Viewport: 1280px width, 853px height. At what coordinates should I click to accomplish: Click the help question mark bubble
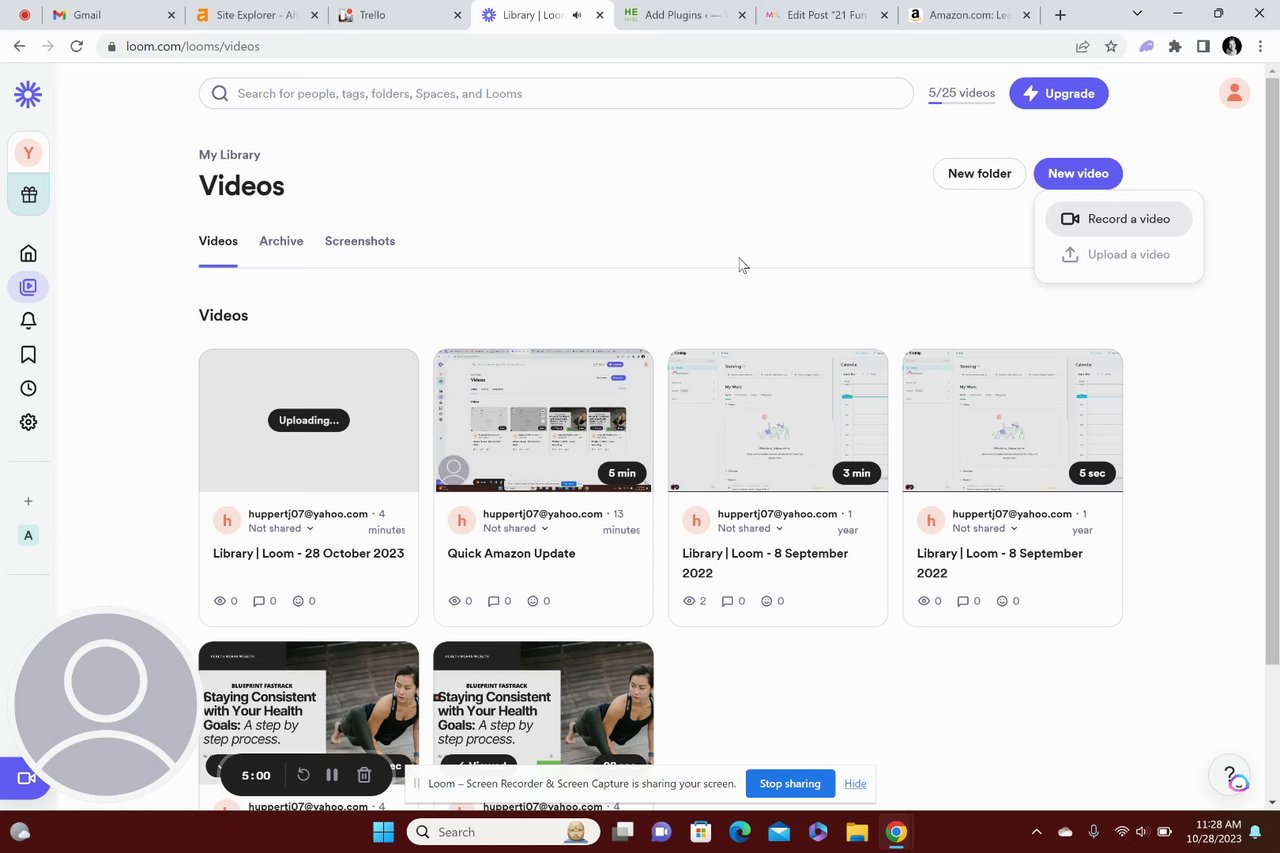[x=1229, y=775]
